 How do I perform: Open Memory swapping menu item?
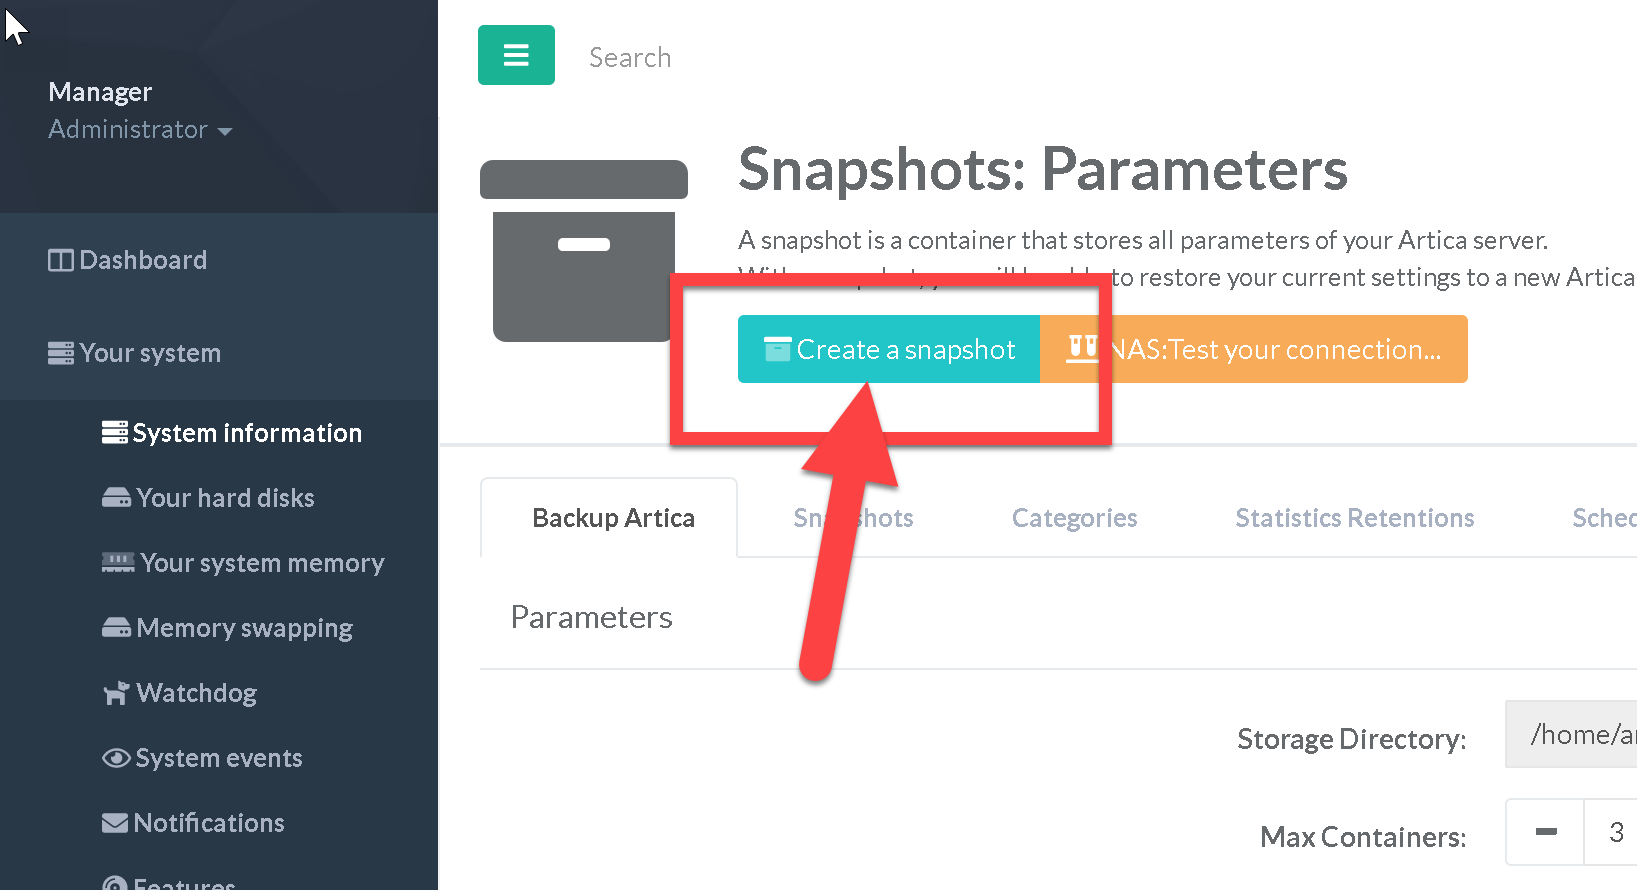click(244, 628)
